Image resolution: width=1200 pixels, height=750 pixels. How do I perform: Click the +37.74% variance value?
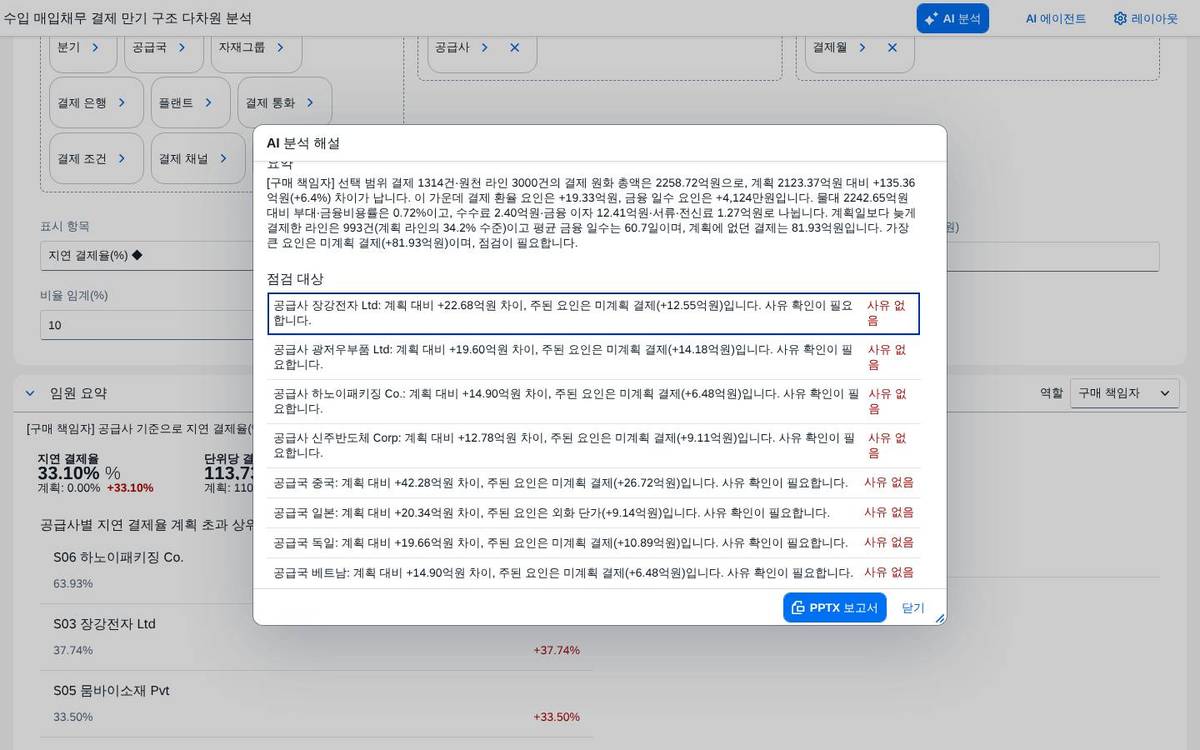[556, 650]
